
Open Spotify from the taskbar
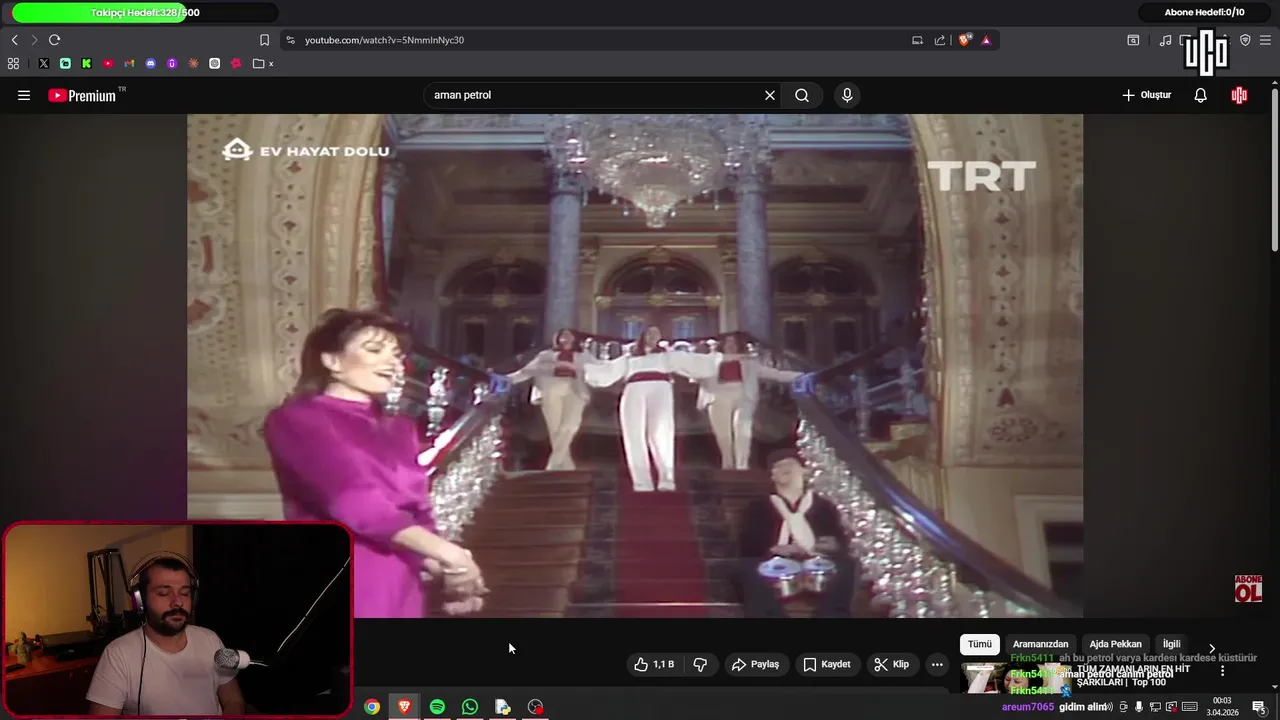[x=437, y=707]
